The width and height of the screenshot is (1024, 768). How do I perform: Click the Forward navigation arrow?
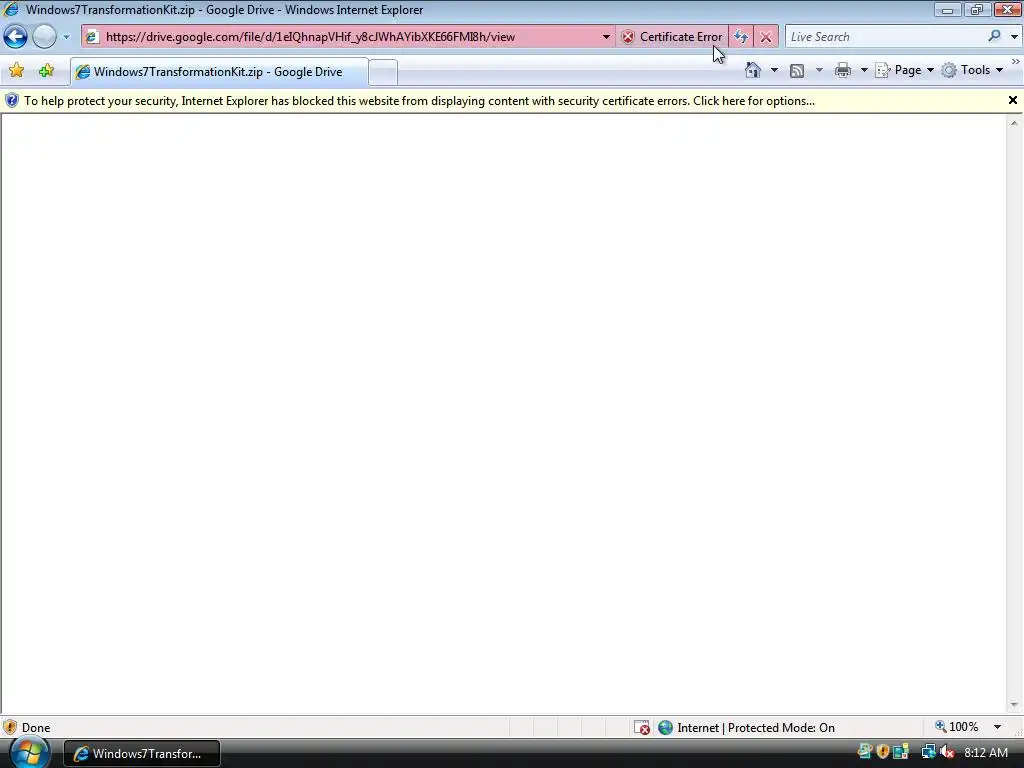pyautogui.click(x=44, y=37)
